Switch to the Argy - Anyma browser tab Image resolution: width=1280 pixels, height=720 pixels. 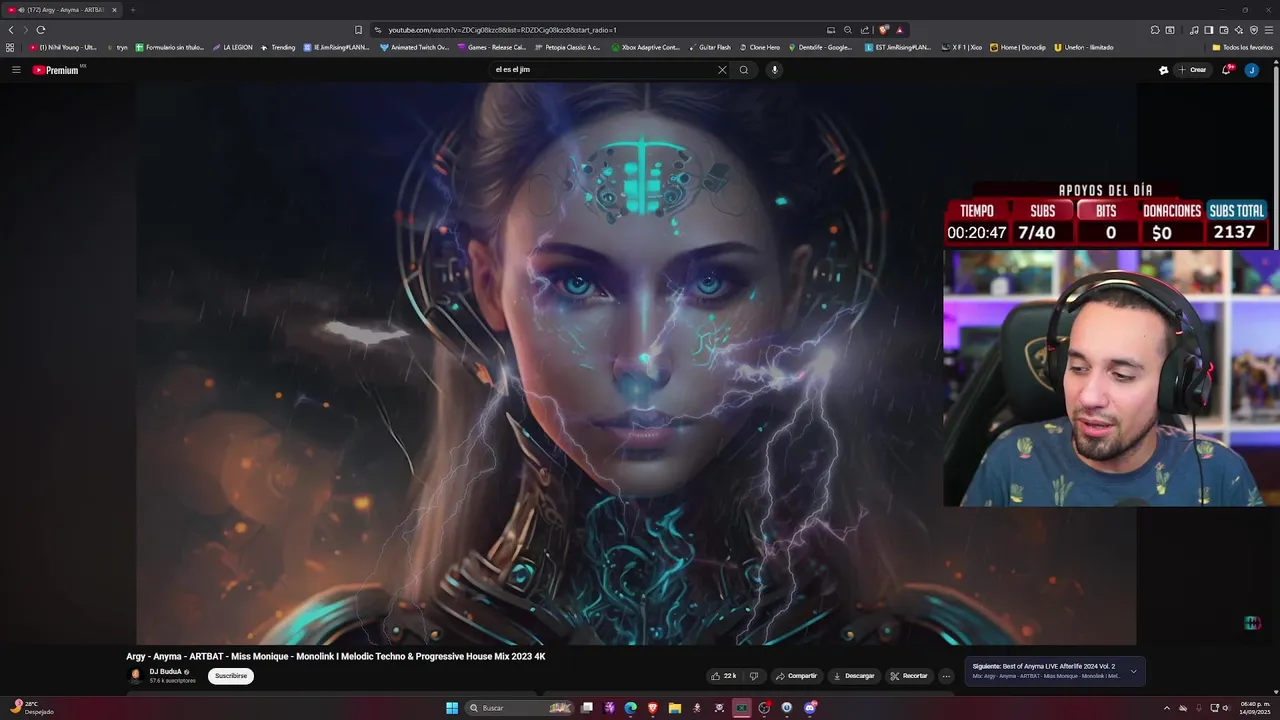pos(62,10)
